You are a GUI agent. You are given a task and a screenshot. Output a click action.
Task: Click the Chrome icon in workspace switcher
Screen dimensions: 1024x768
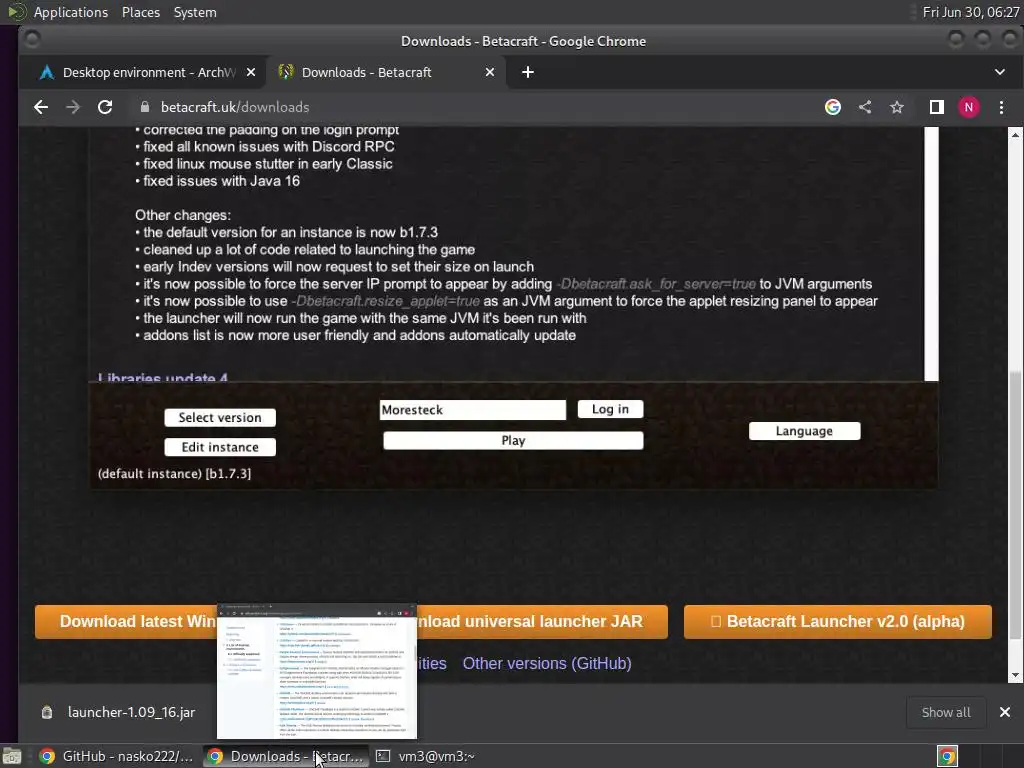947,756
